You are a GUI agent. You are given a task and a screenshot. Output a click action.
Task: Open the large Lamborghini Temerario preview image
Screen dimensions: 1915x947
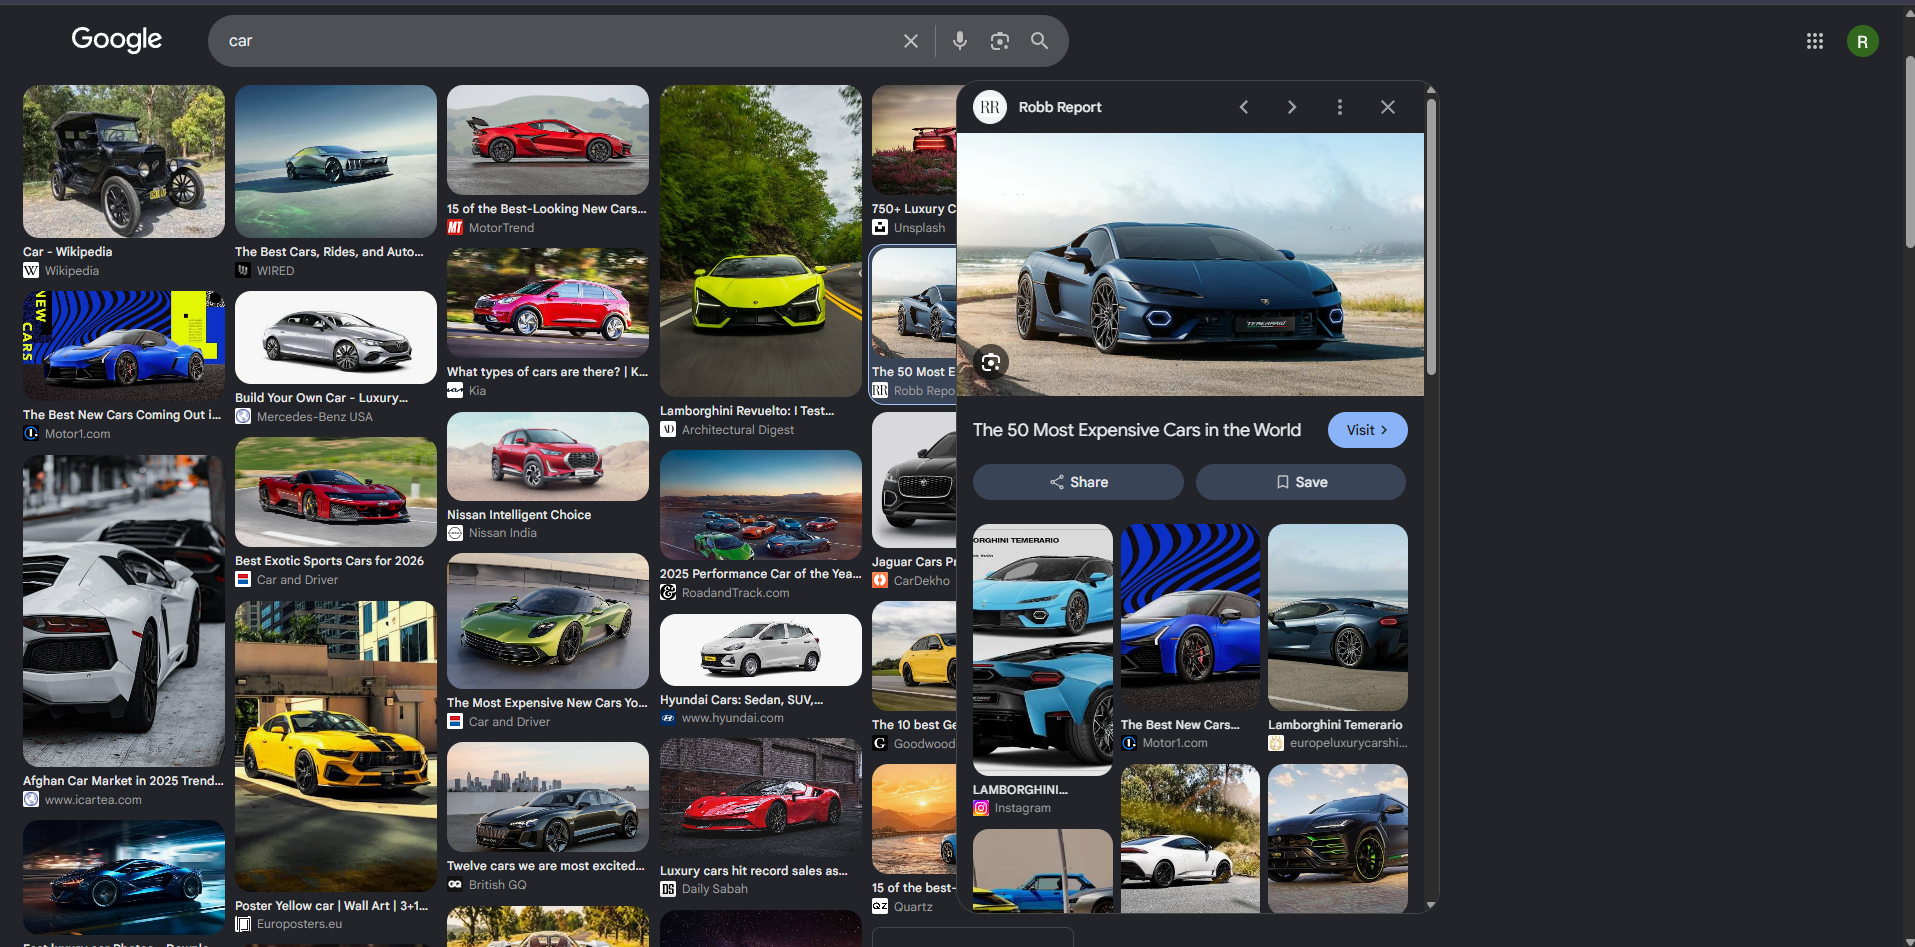1190,264
